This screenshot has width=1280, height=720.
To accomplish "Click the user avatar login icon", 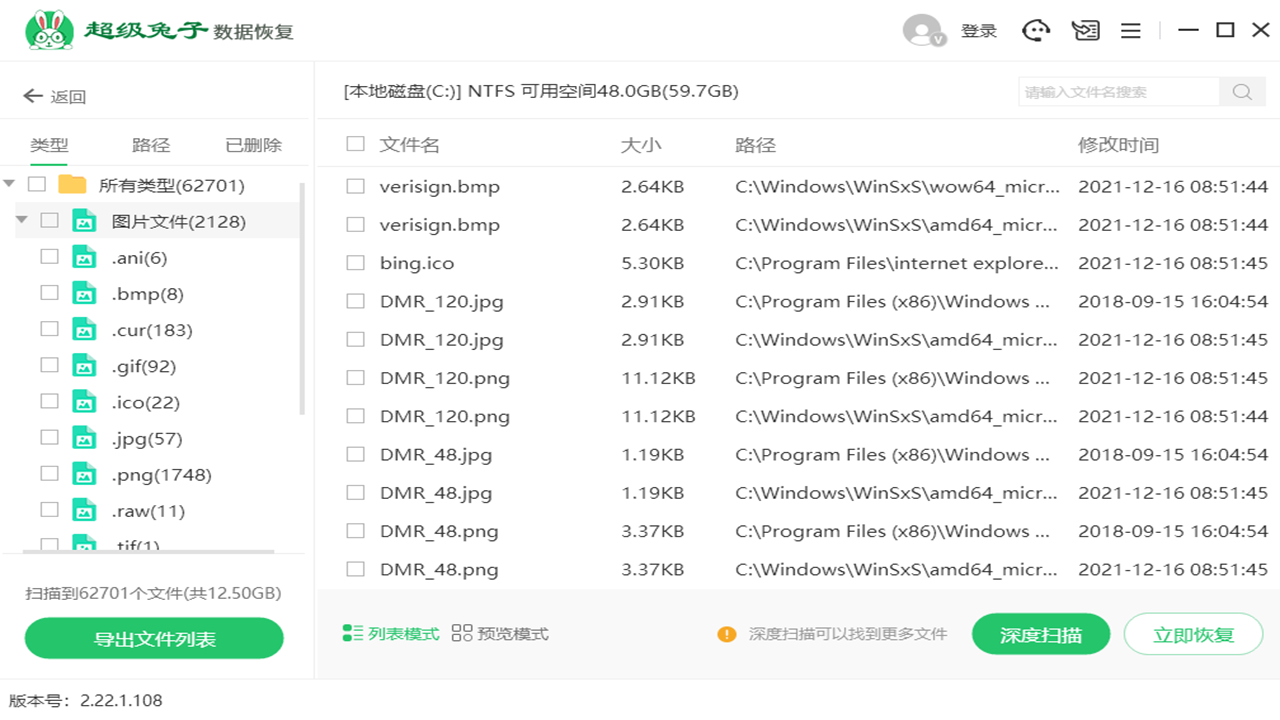I will pyautogui.click(x=923, y=31).
